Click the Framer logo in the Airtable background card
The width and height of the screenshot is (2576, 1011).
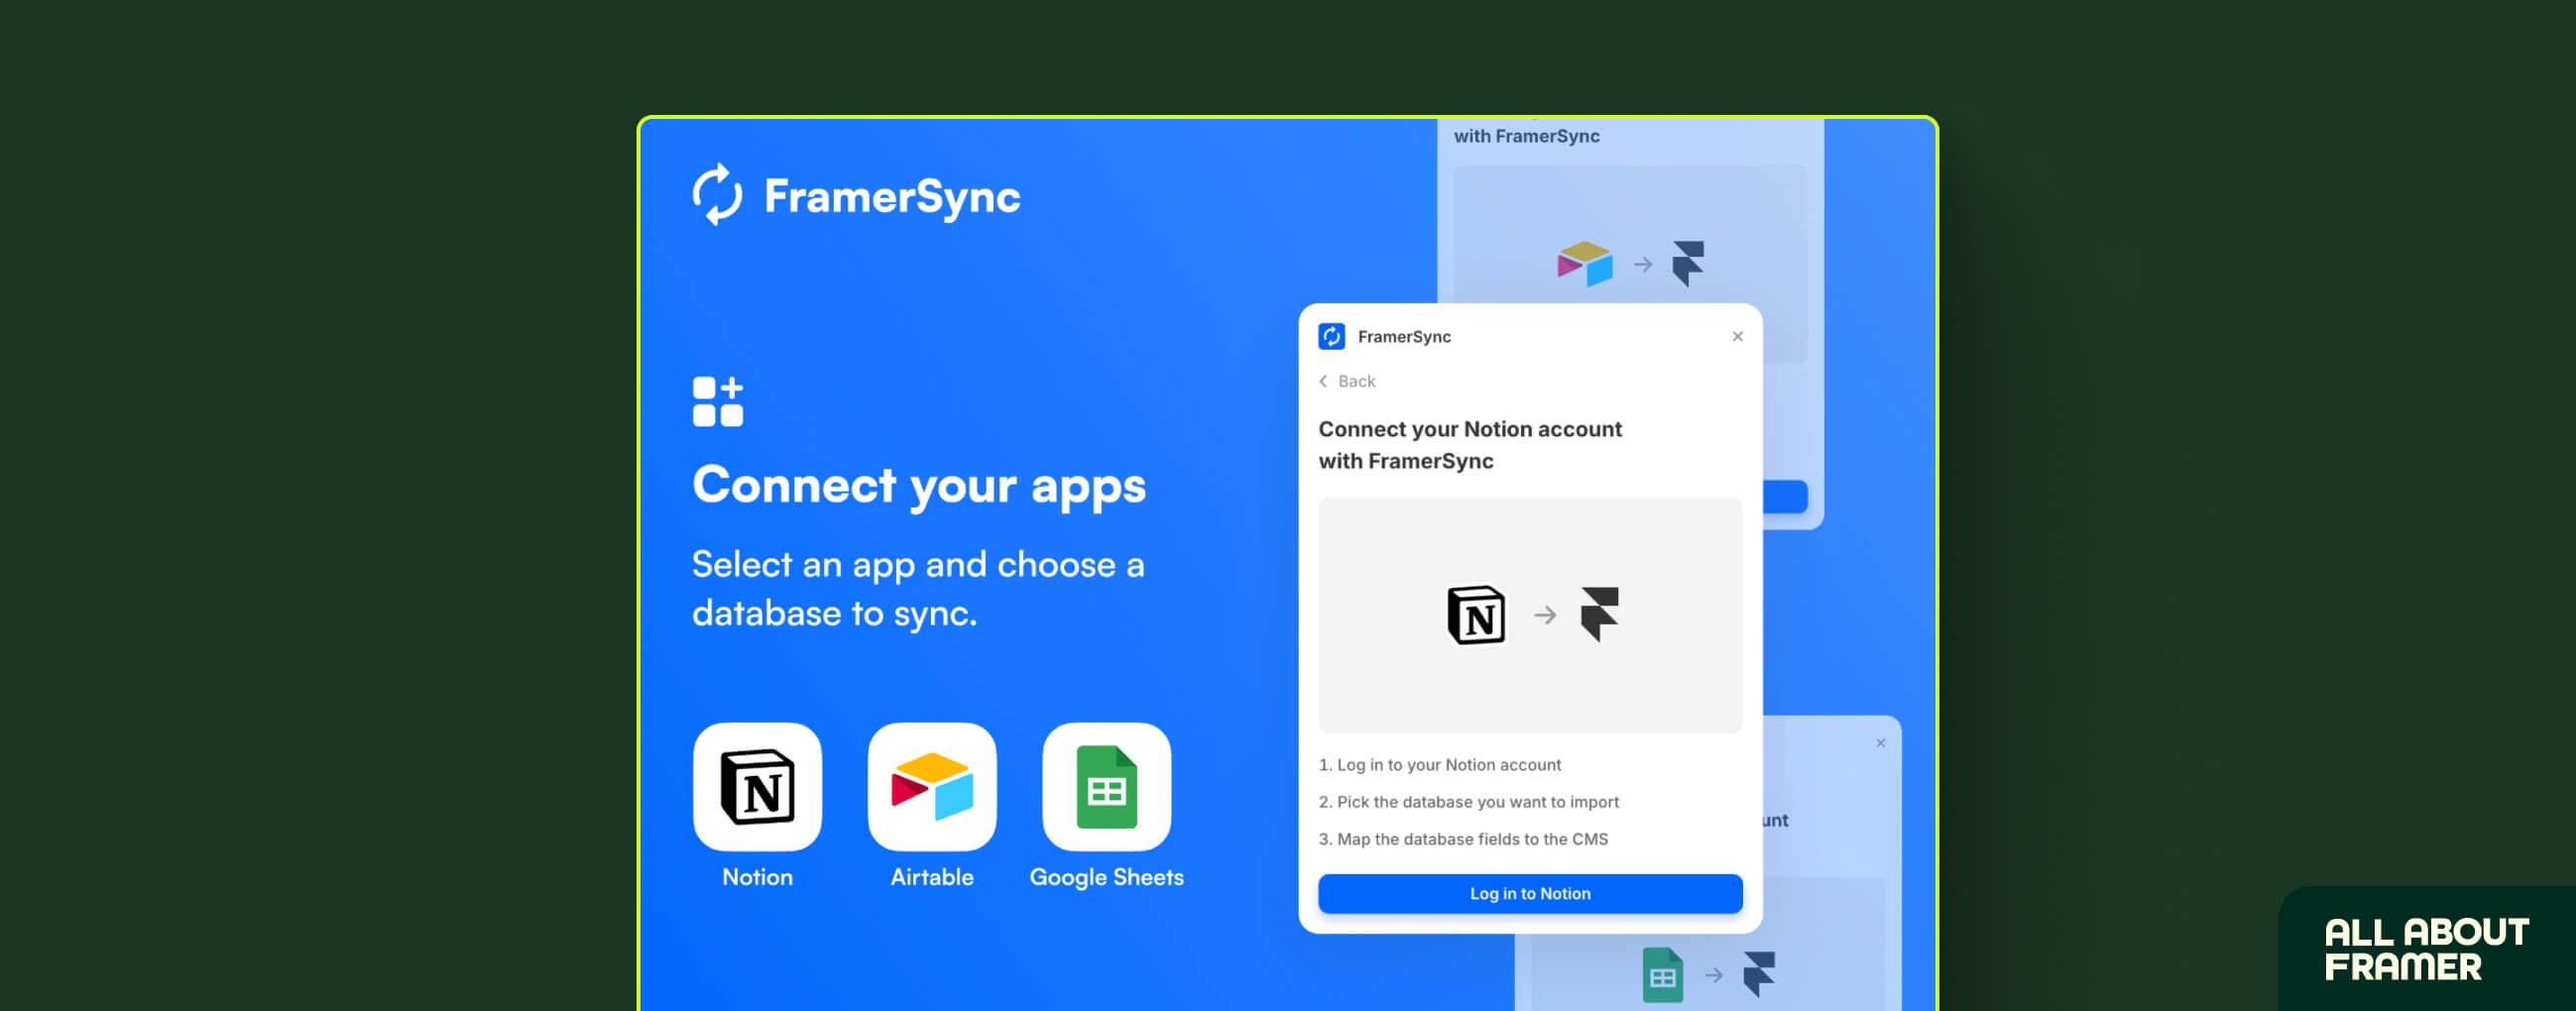(1688, 264)
